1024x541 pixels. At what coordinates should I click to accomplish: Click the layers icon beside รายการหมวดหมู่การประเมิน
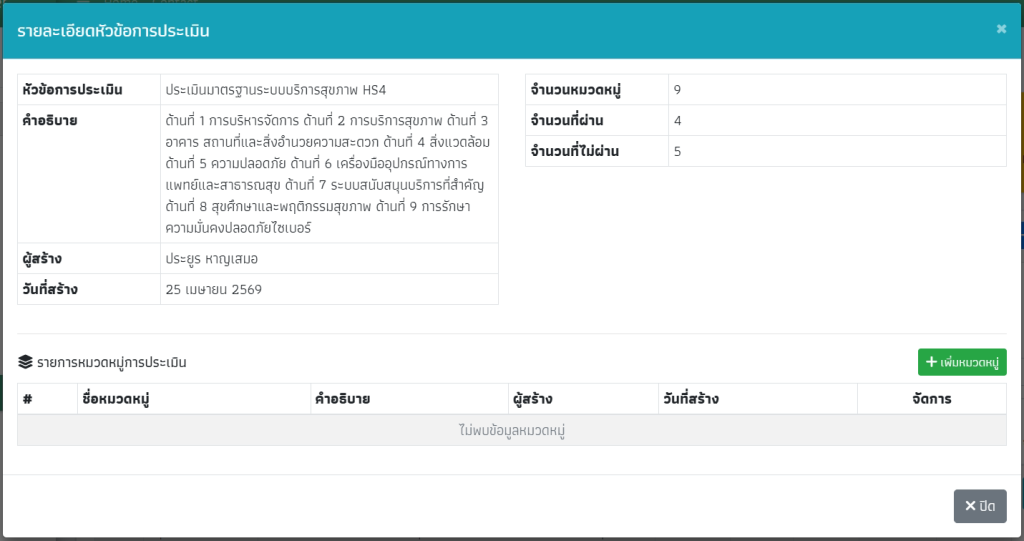click(25, 363)
